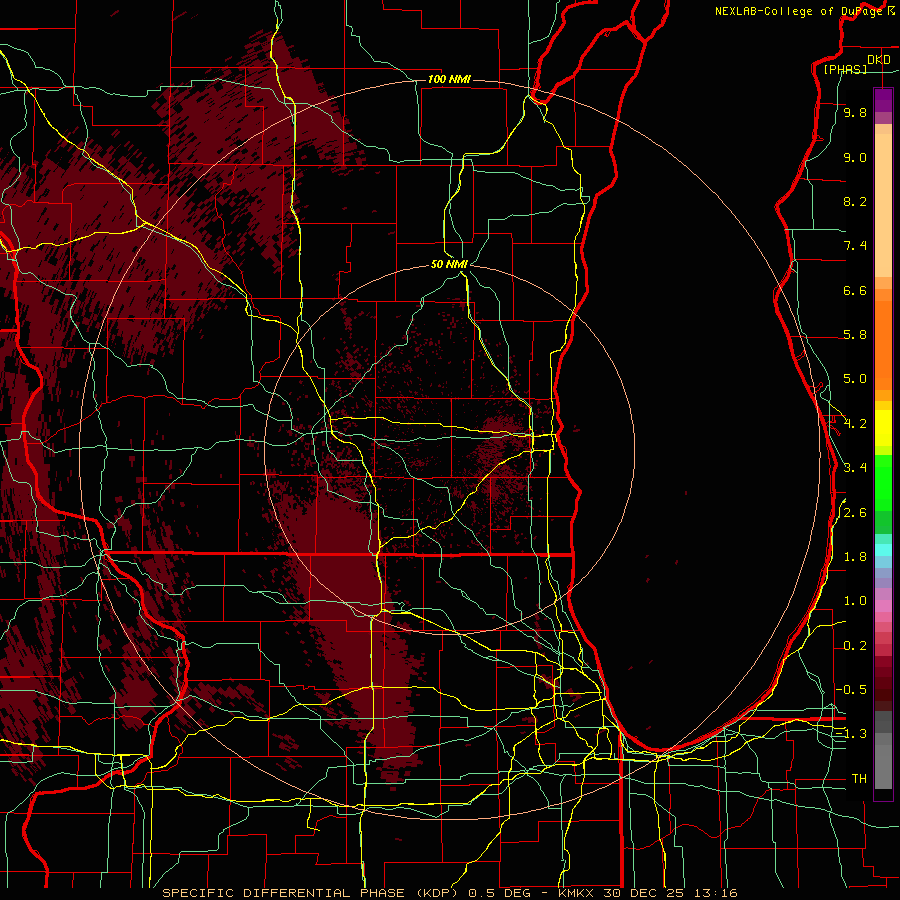Click the bright yellow segment of color bar
Screen dimensions: 900x900
coord(883,428)
